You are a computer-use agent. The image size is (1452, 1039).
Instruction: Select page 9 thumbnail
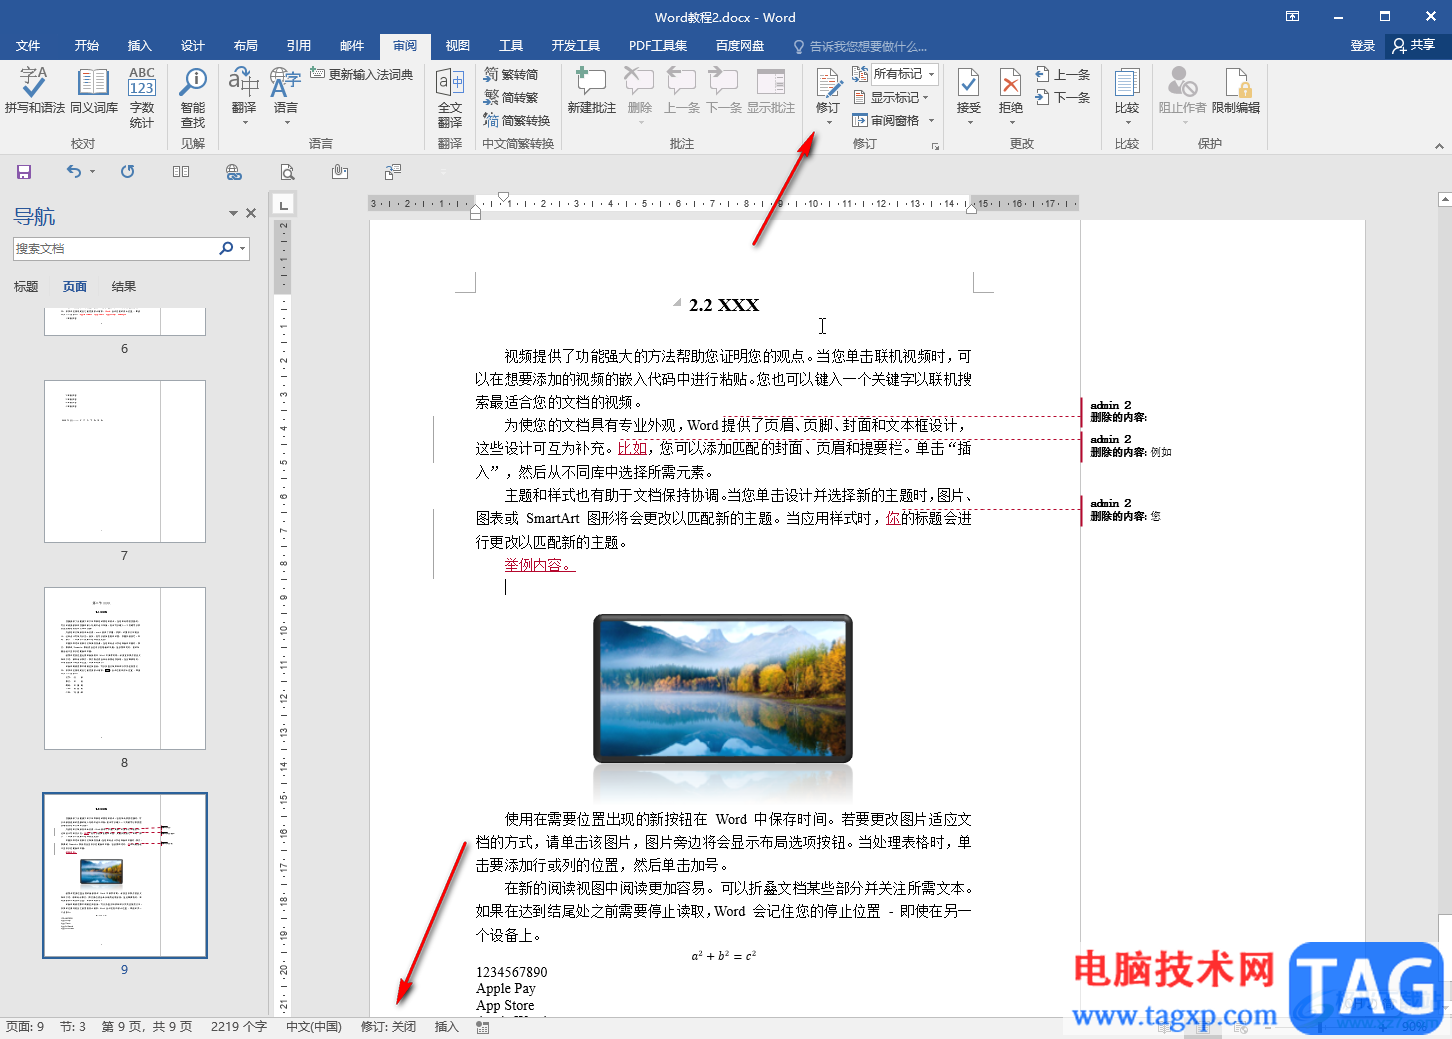[x=125, y=875]
